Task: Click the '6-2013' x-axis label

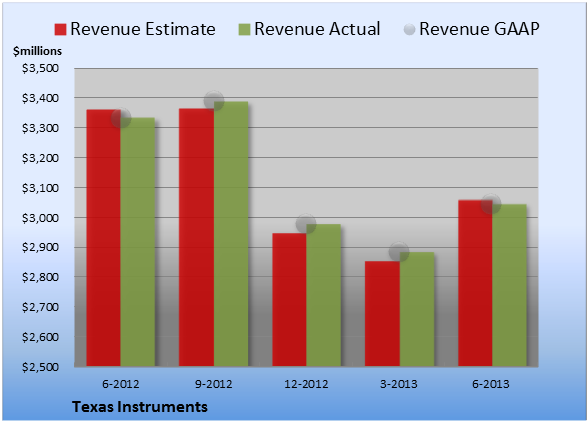Action: pos(491,384)
